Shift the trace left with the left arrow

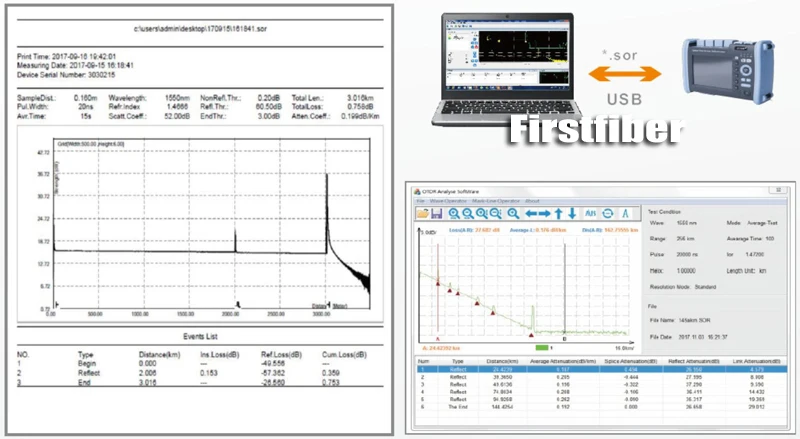coord(531,213)
